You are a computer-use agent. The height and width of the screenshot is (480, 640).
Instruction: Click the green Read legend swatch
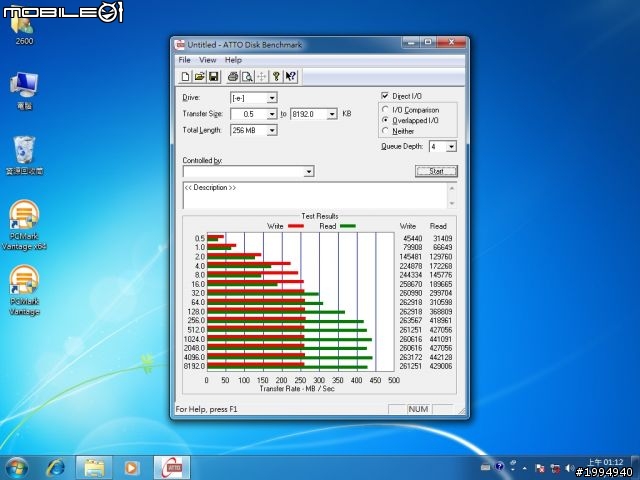[348, 226]
